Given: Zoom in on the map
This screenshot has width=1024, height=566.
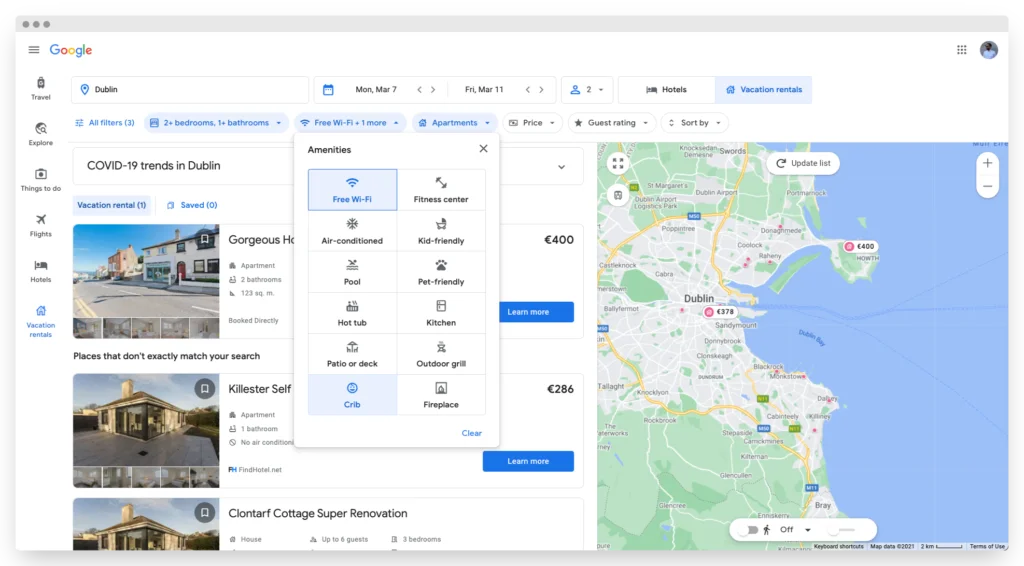Looking at the screenshot, I should point(987,163).
